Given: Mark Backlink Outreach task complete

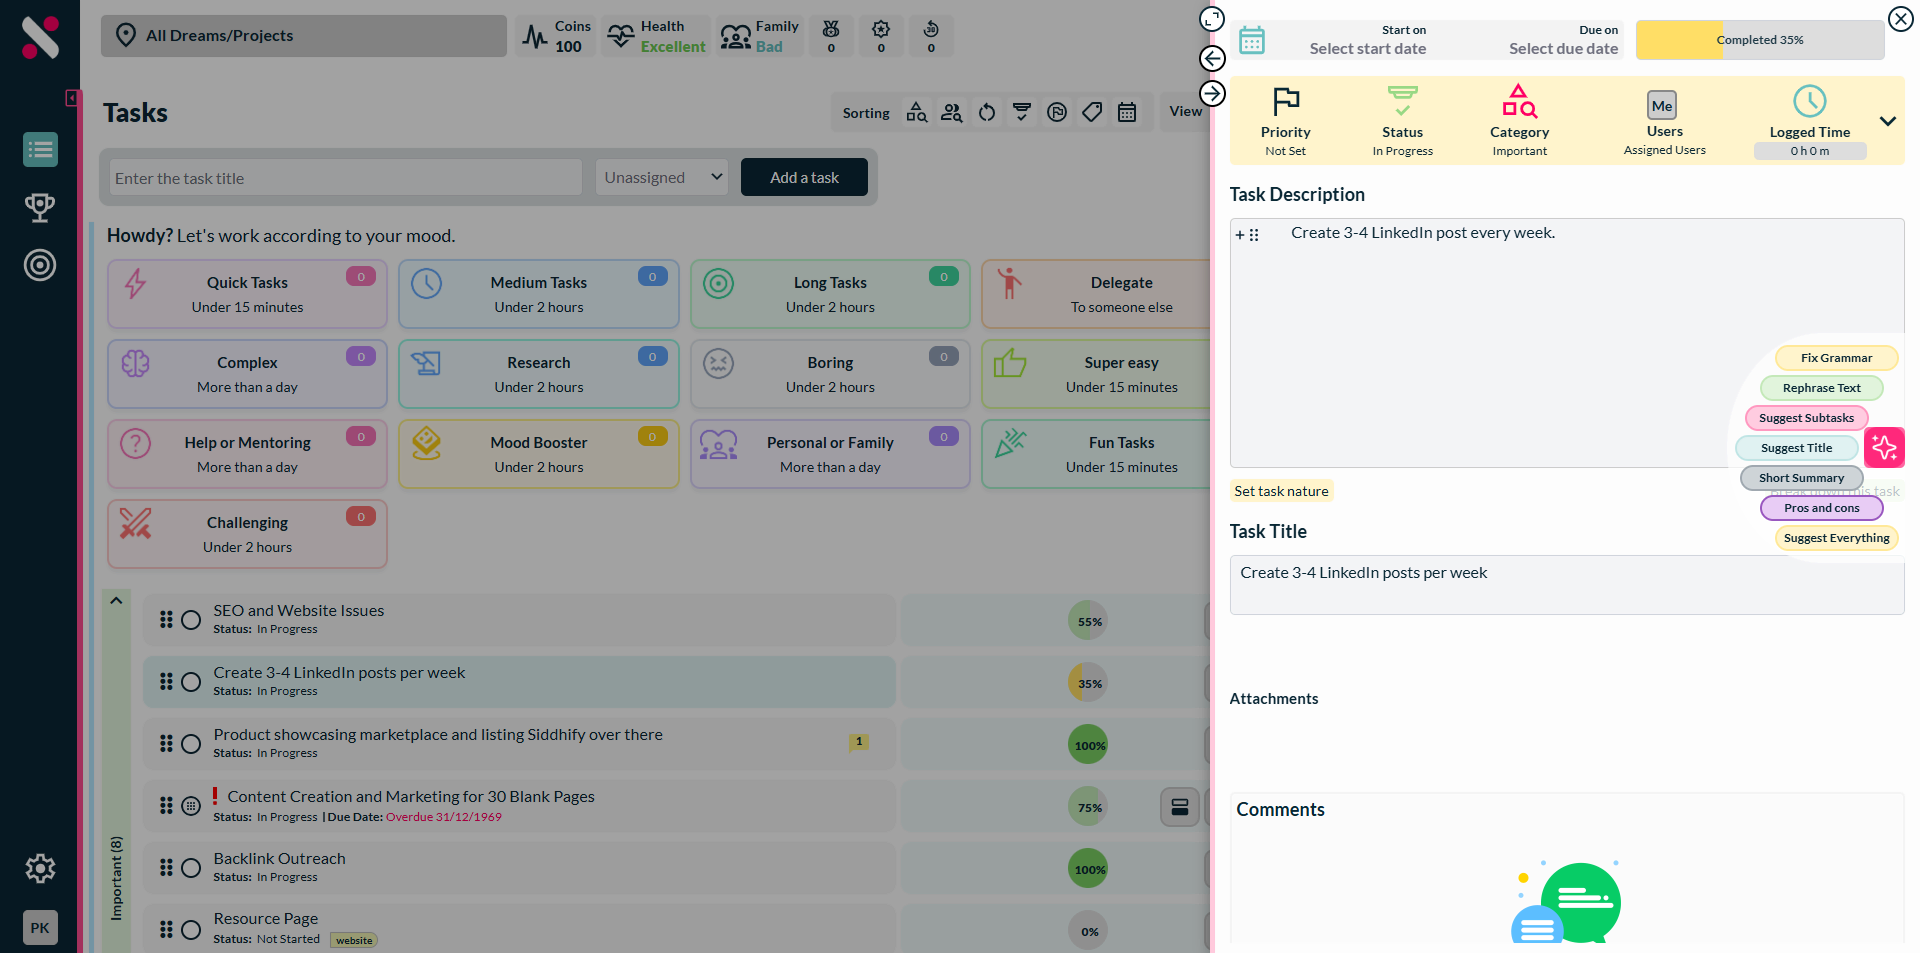Looking at the screenshot, I should (x=191, y=868).
